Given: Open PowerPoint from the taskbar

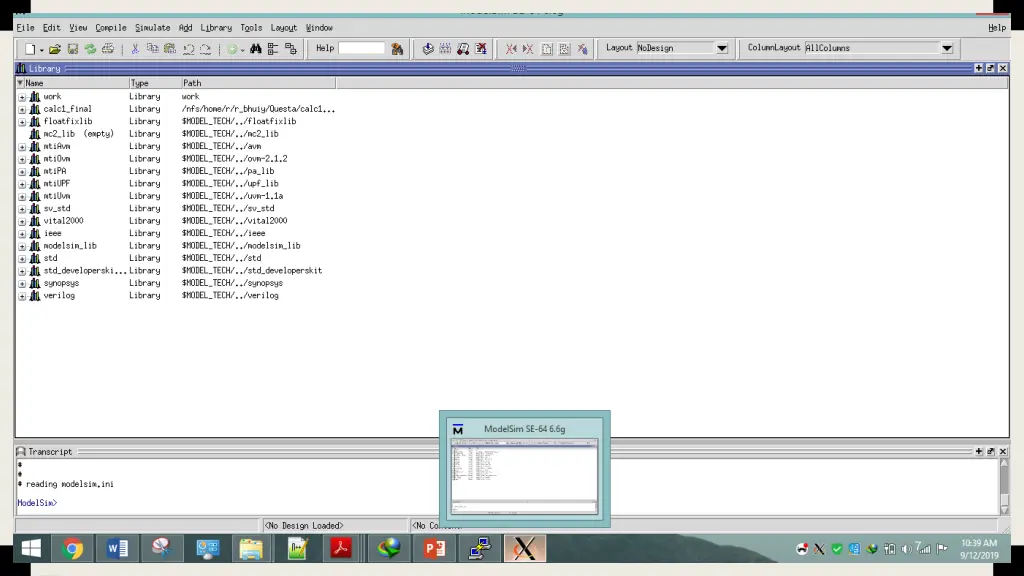Looking at the screenshot, I should pos(434,549).
